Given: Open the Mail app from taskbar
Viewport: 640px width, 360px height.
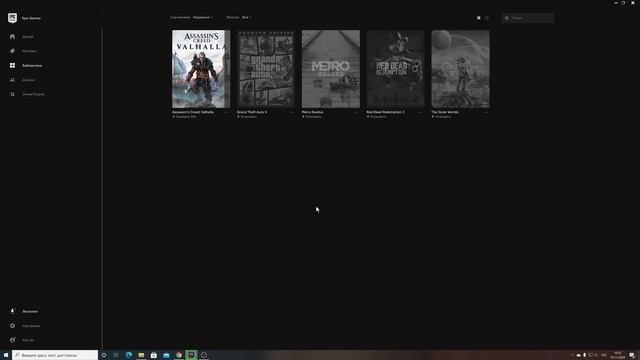Looking at the screenshot, I should click(x=166, y=355).
